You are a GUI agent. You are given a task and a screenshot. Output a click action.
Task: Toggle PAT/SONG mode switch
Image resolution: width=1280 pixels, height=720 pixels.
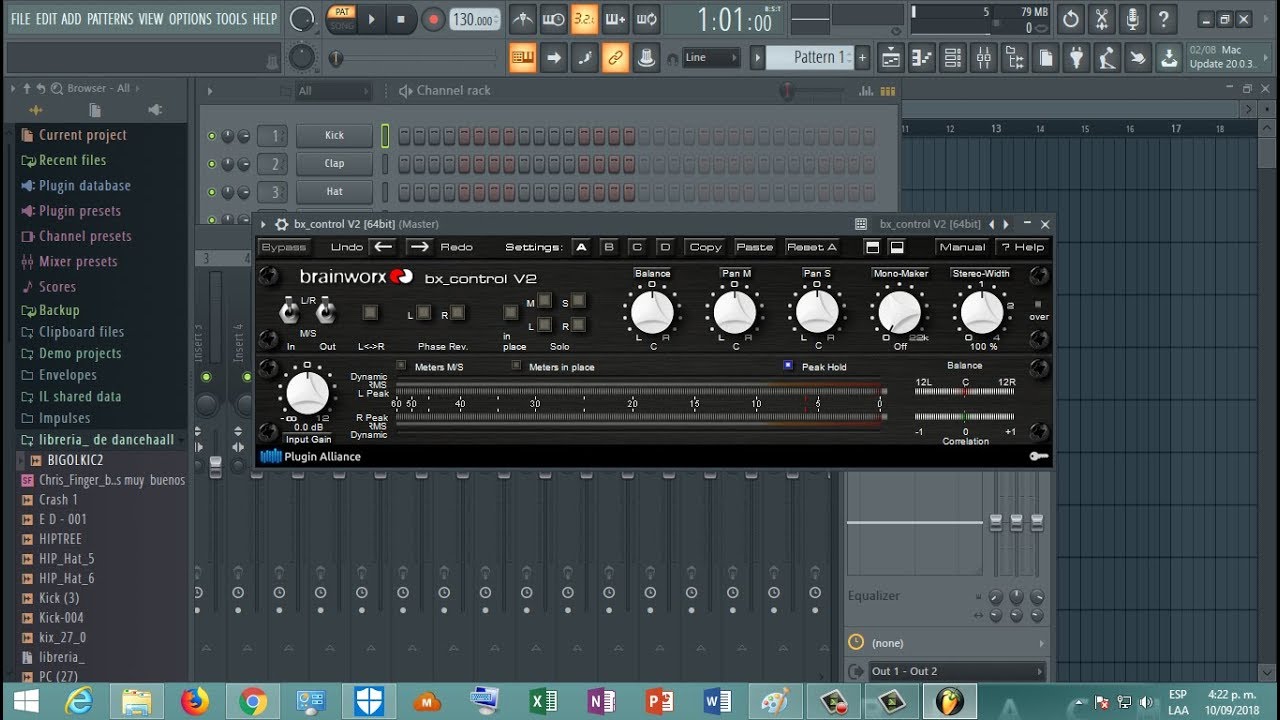coord(342,19)
